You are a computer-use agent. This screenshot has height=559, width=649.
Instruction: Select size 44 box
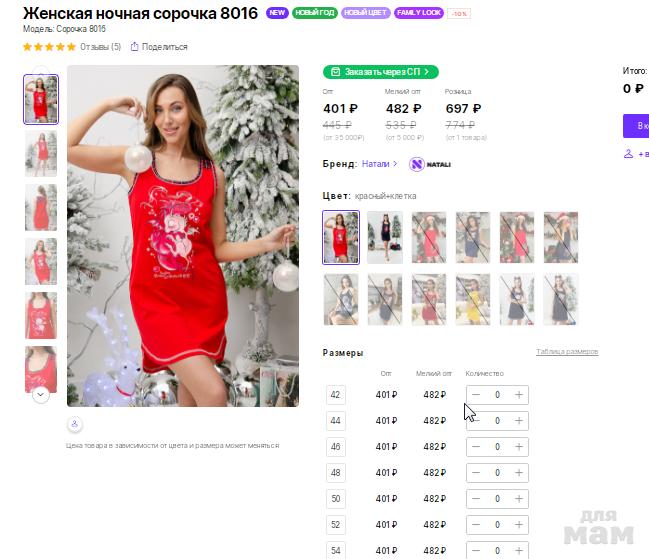tap(336, 421)
